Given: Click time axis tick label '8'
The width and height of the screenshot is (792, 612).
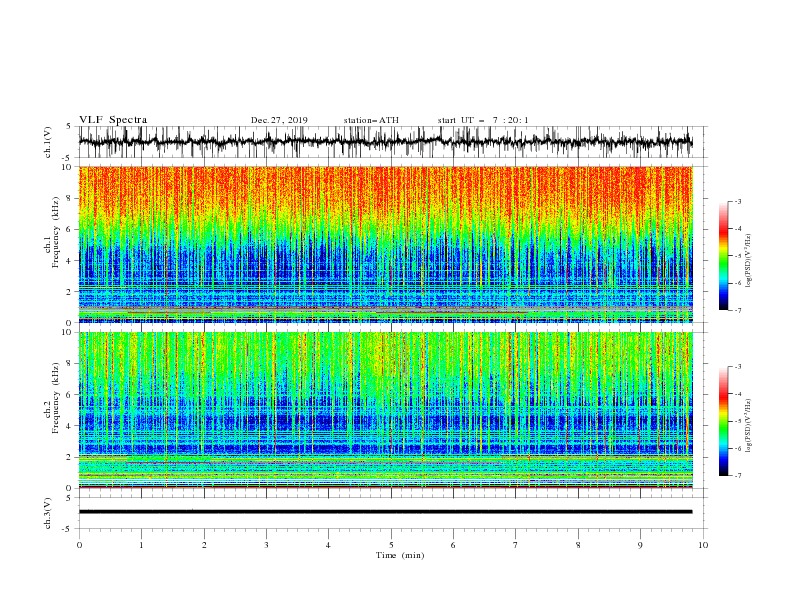Looking at the screenshot, I should [578, 545].
